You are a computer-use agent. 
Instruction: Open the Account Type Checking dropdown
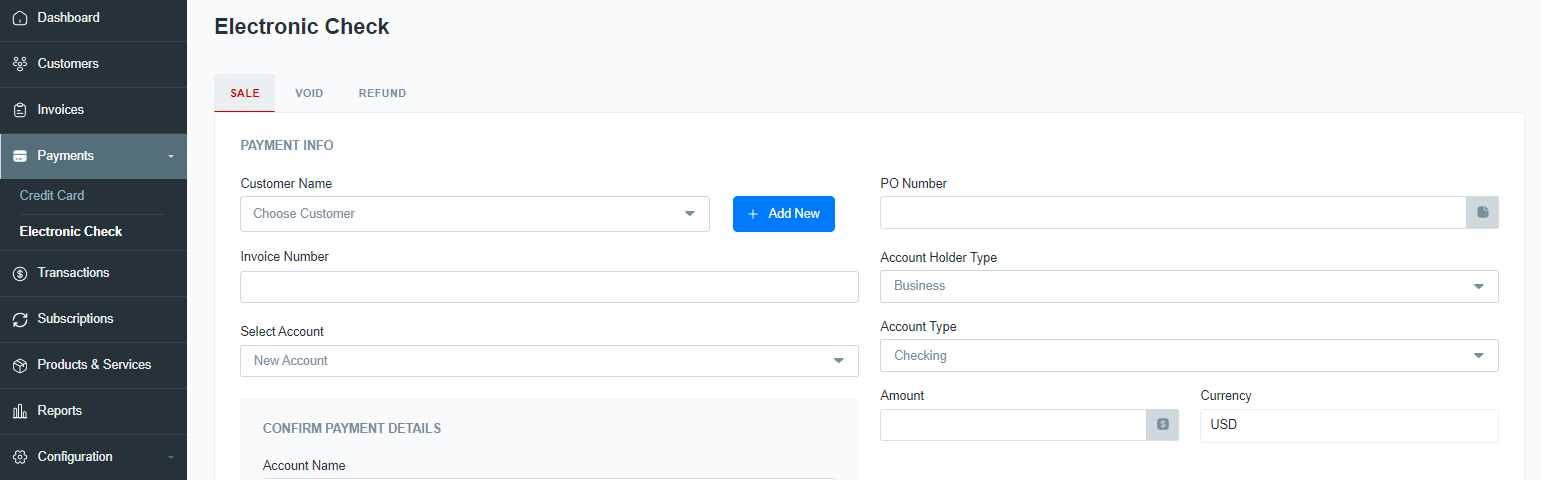click(1189, 356)
